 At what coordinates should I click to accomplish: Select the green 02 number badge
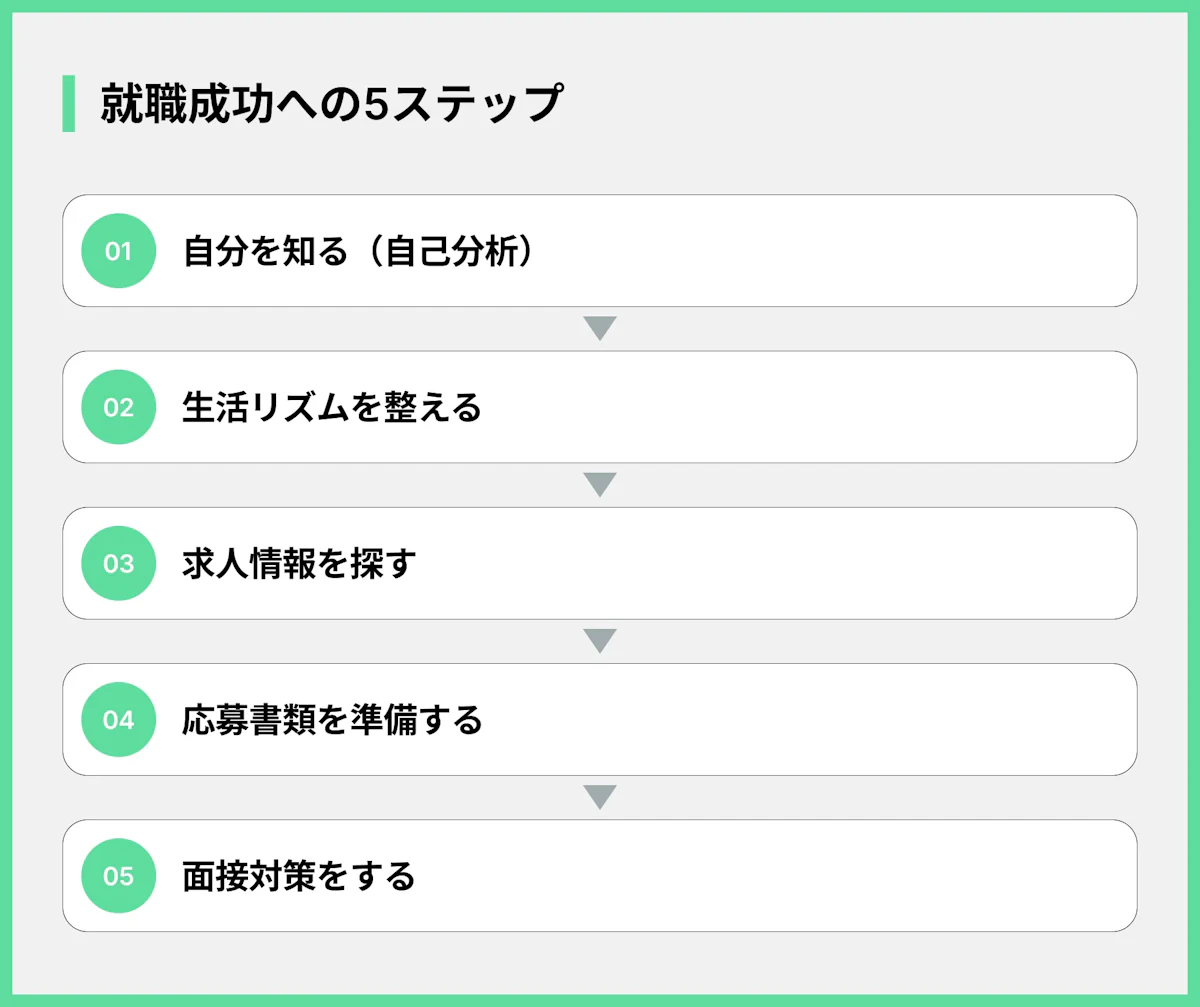[x=118, y=407]
